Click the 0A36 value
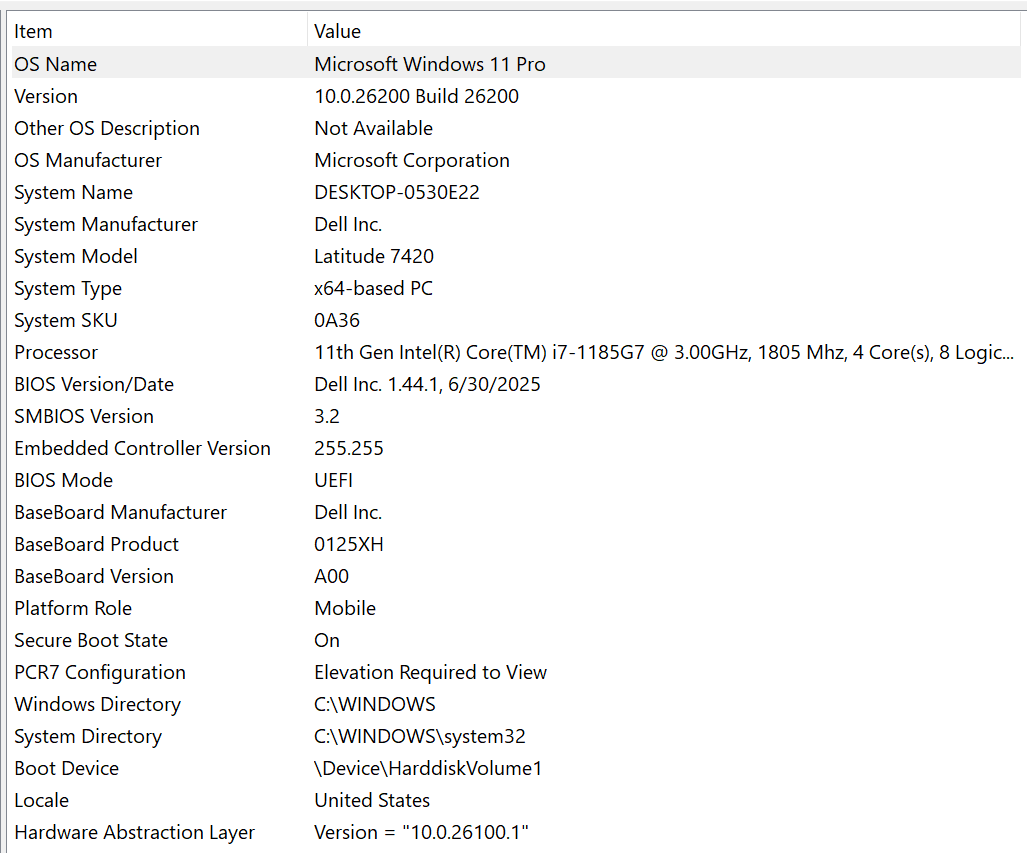 point(337,320)
